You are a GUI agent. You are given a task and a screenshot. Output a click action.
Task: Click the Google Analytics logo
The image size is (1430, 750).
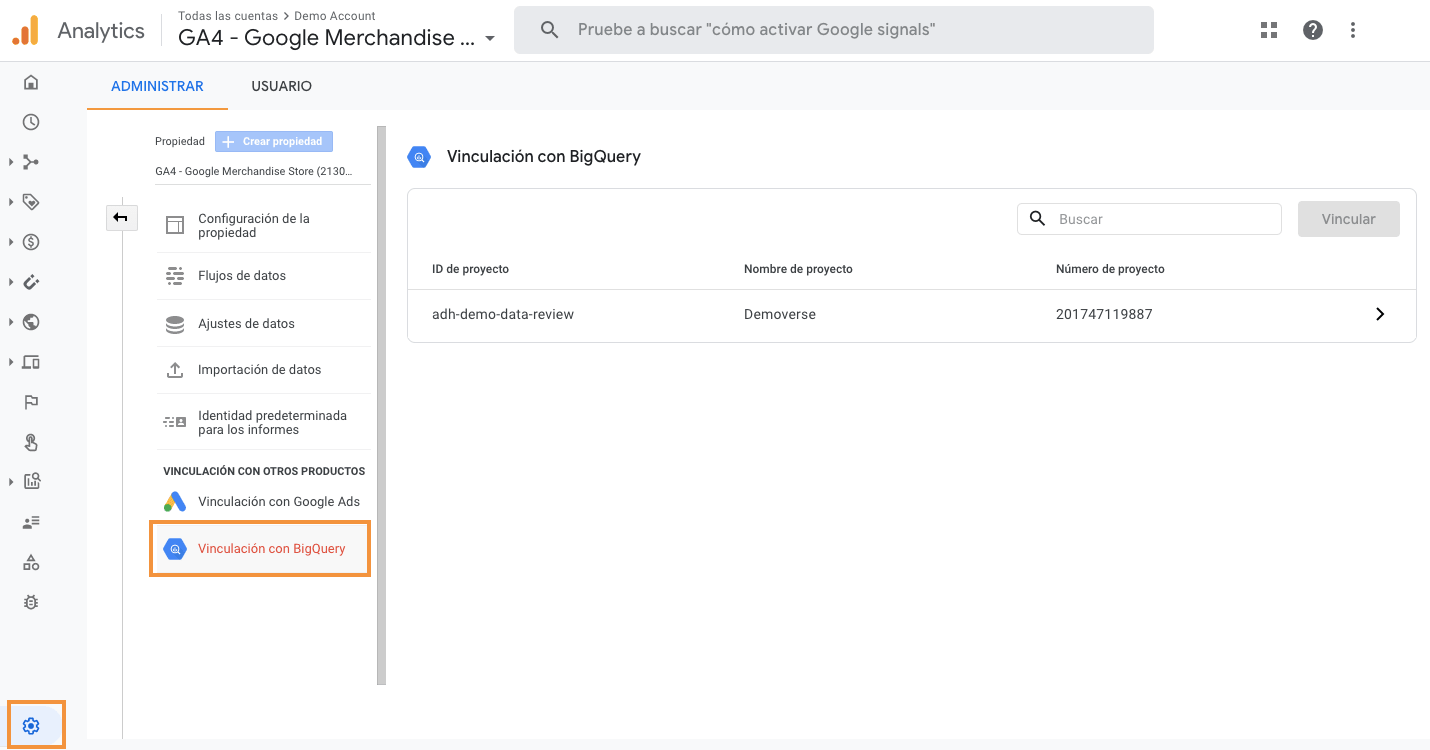[x=26, y=30]
